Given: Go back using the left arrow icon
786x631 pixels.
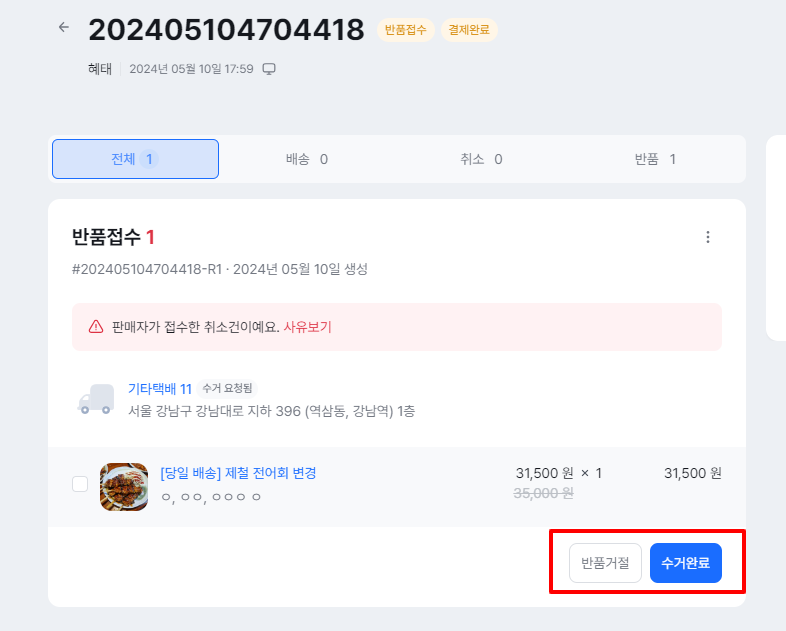Looking at the screenshot, I should pyautogui.click(x=64, y=27).
